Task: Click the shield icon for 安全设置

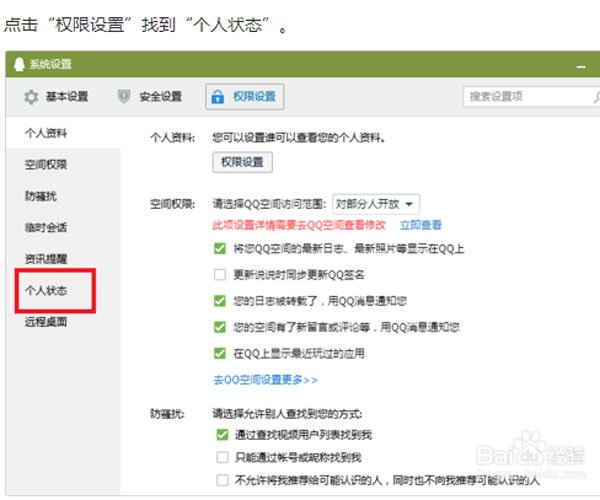Action: point(124,96)
